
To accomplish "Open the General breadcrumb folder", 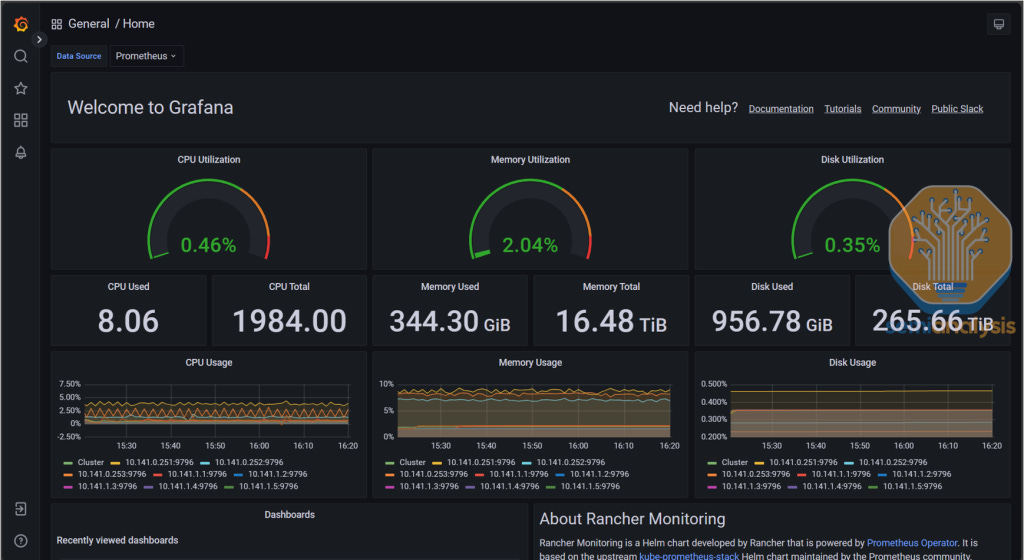I will pos(89,23).
